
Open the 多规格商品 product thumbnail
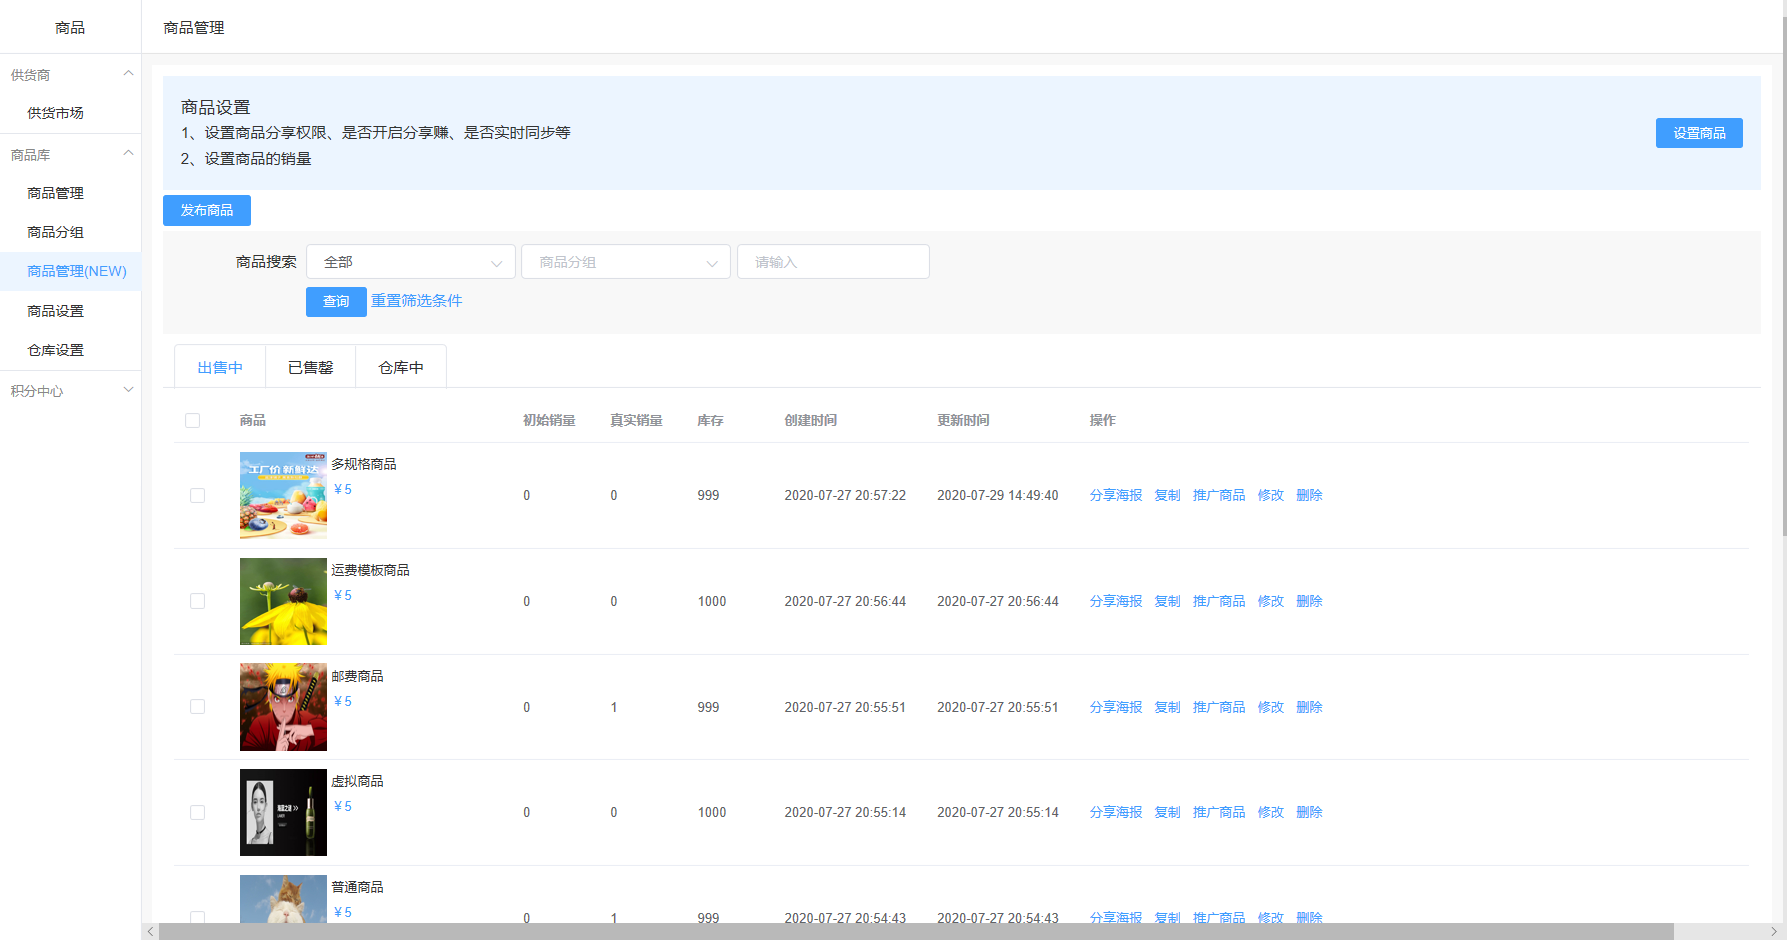283,496
